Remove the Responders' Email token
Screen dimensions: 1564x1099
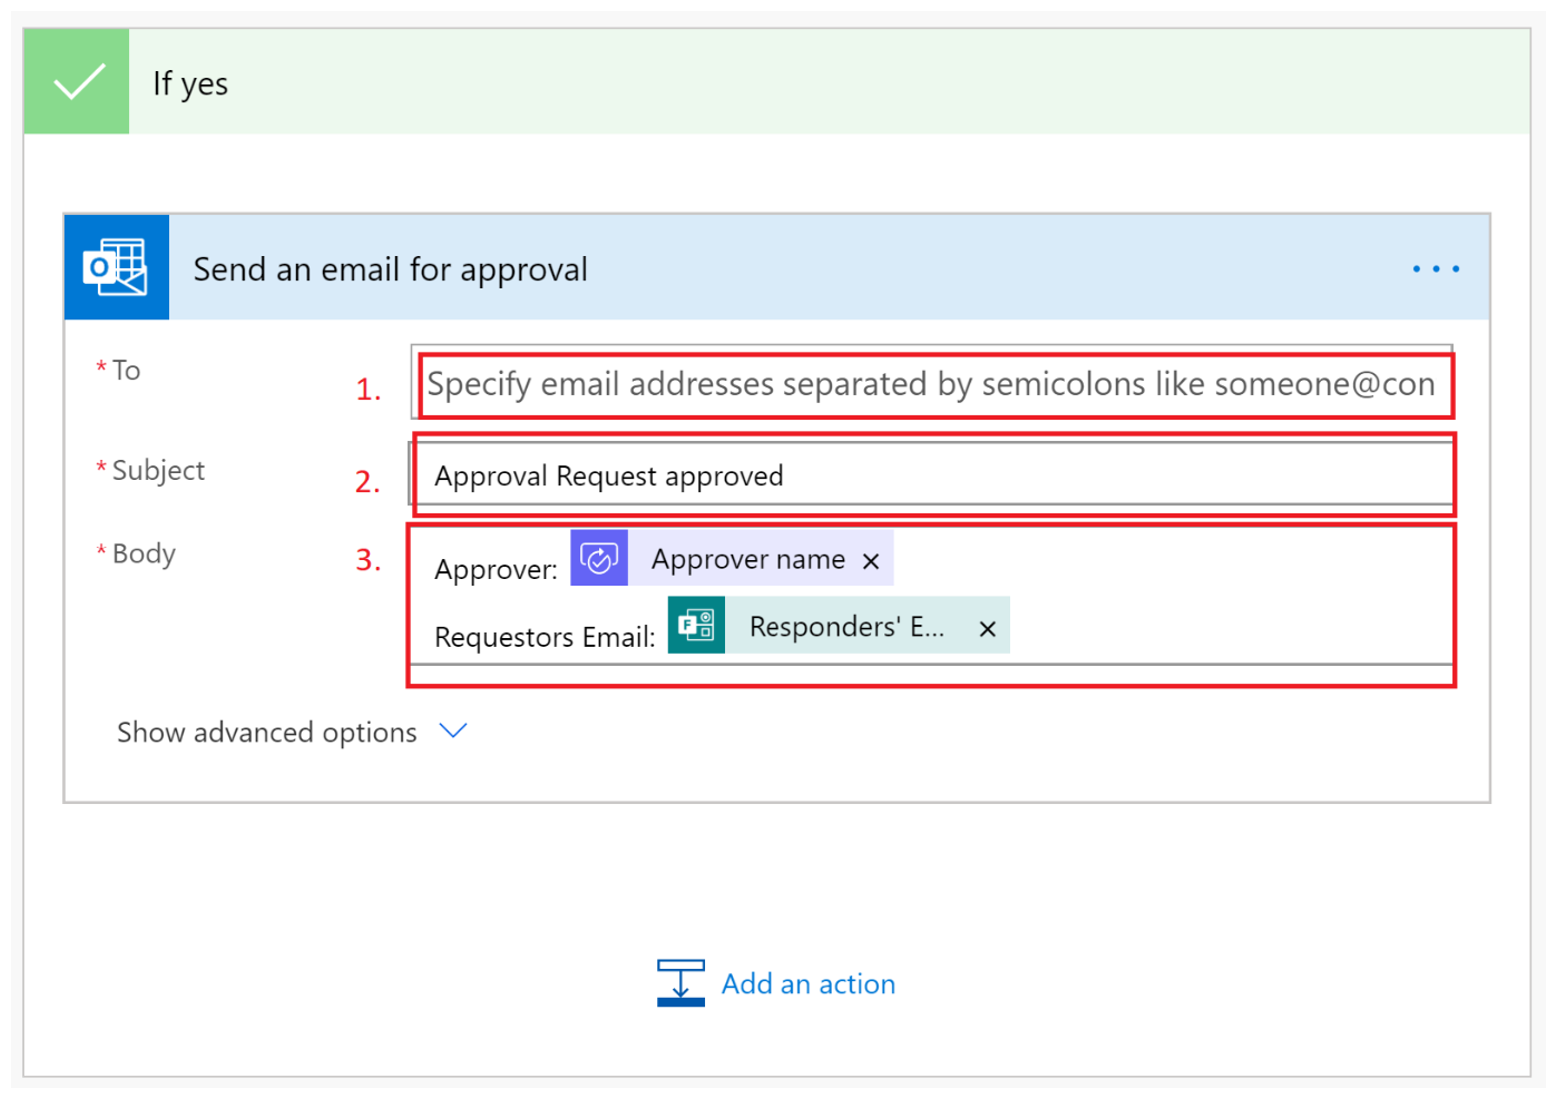(x=987, y=628)
